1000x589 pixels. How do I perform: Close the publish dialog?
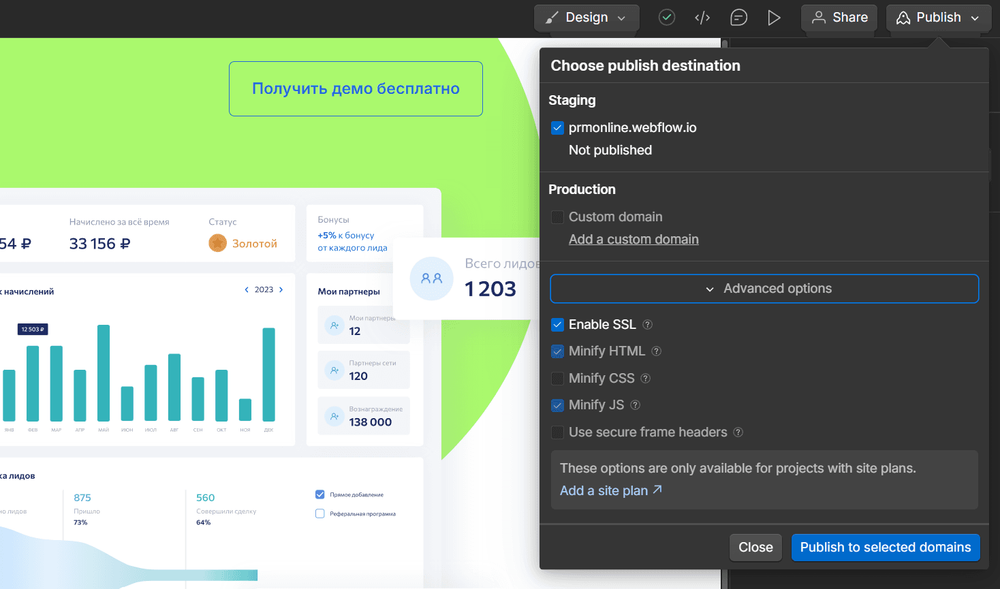tap(755, 547)
